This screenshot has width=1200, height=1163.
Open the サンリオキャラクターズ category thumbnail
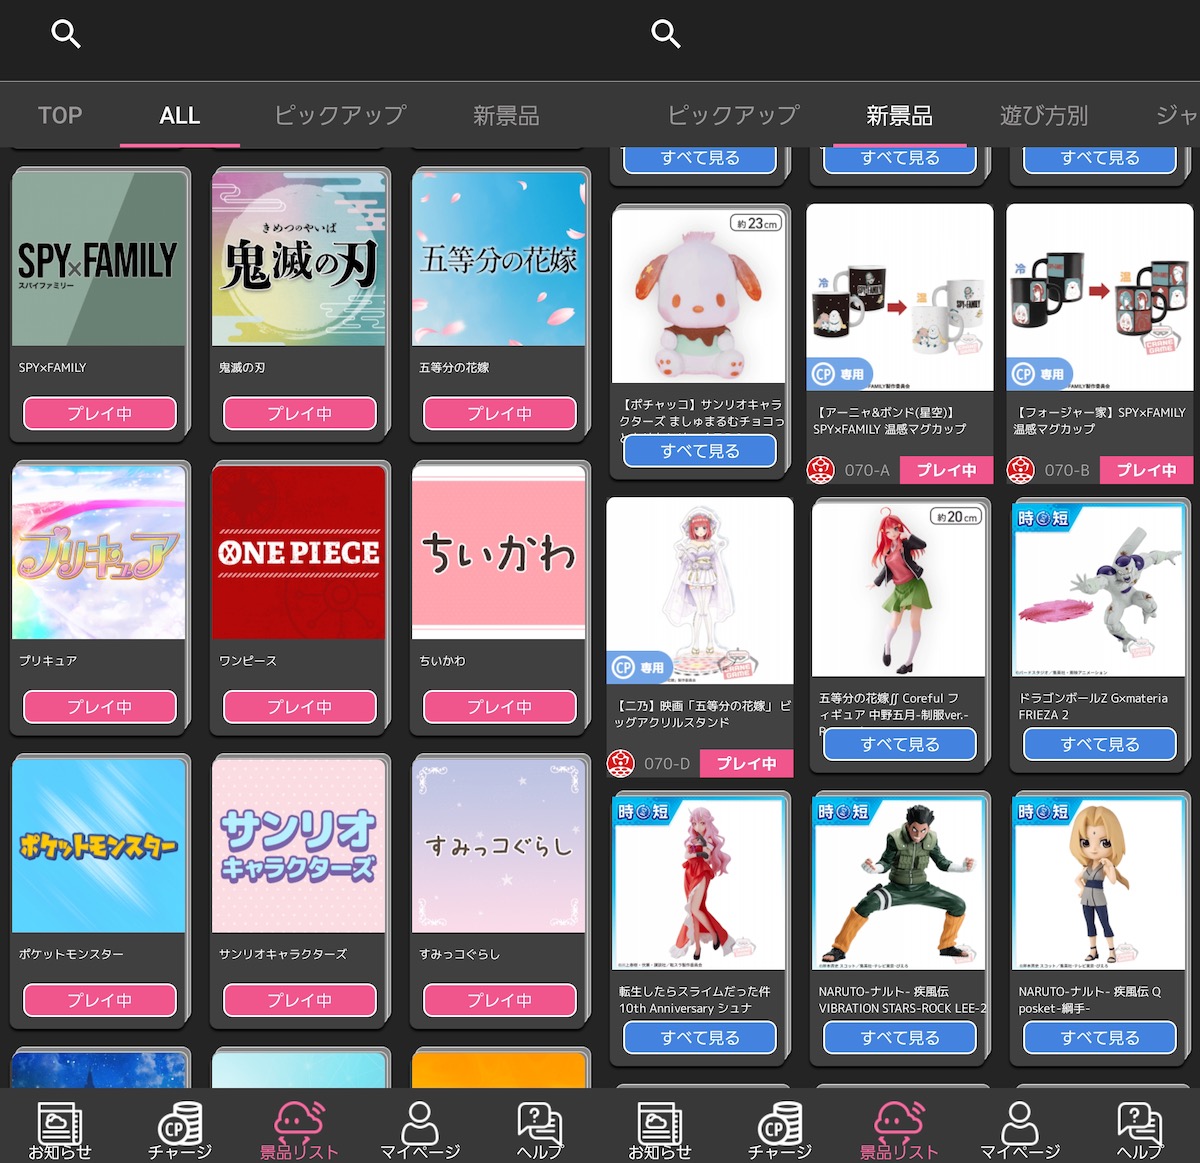click(299, 846)
